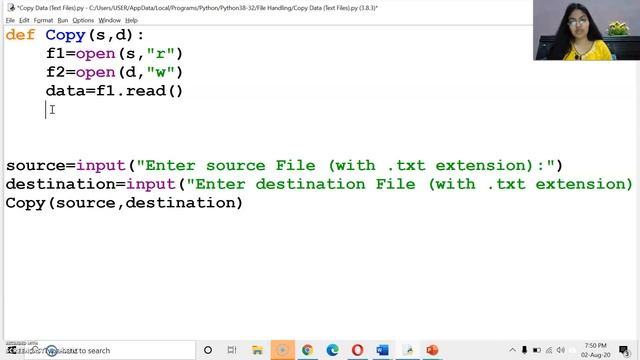This screenshot has width=640, height=360.
Task: Click the Cortana circle icon in taskbar
Action: pos(208,350)
